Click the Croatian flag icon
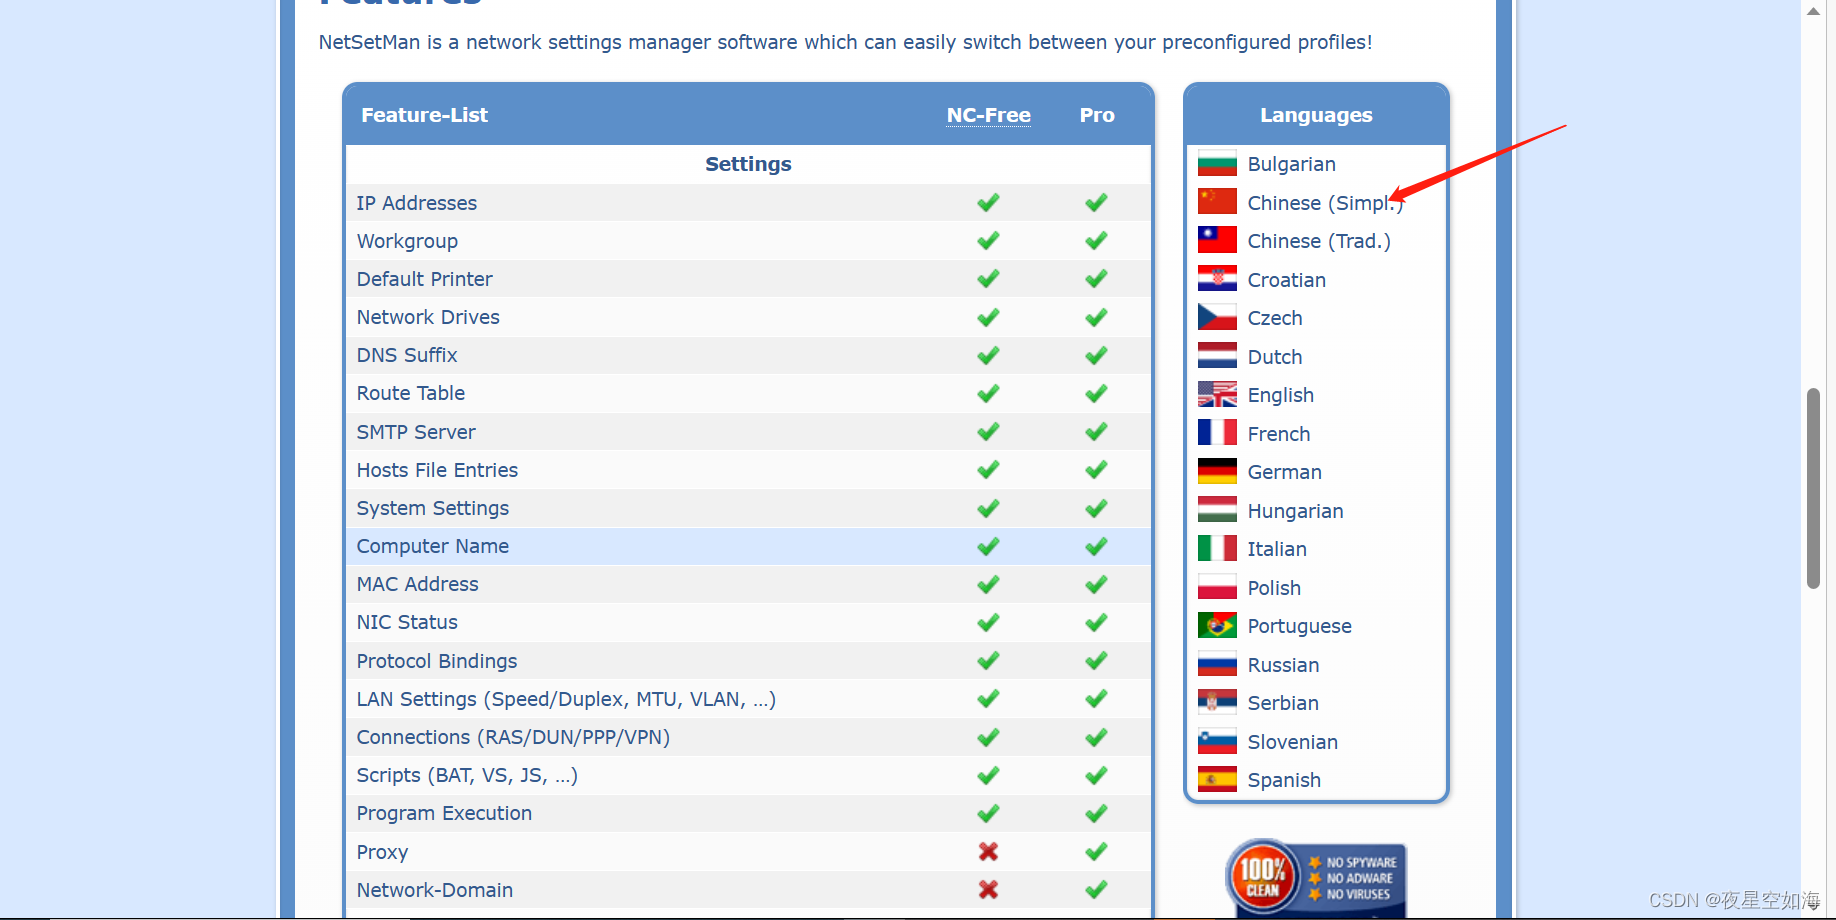This screenshot has width=1836, height=920. [1217, 279]
